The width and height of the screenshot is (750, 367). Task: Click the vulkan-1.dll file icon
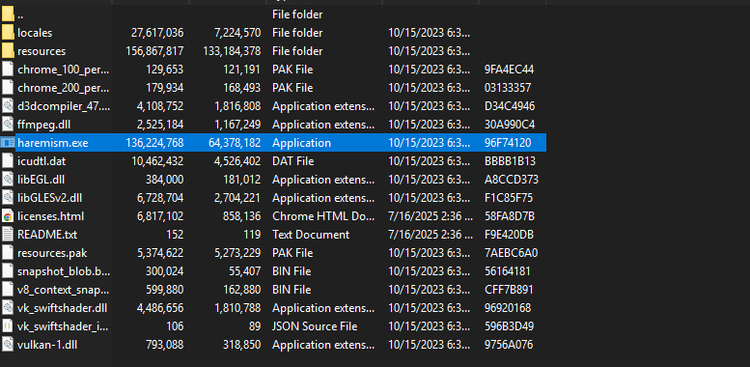8,345
